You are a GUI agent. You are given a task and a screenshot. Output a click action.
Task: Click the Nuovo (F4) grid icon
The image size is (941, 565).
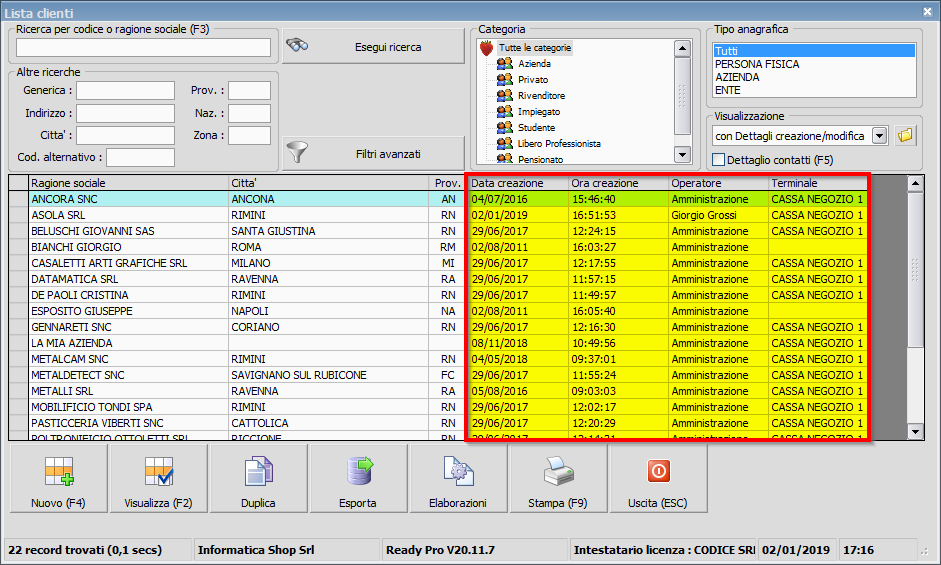point(59,471)
